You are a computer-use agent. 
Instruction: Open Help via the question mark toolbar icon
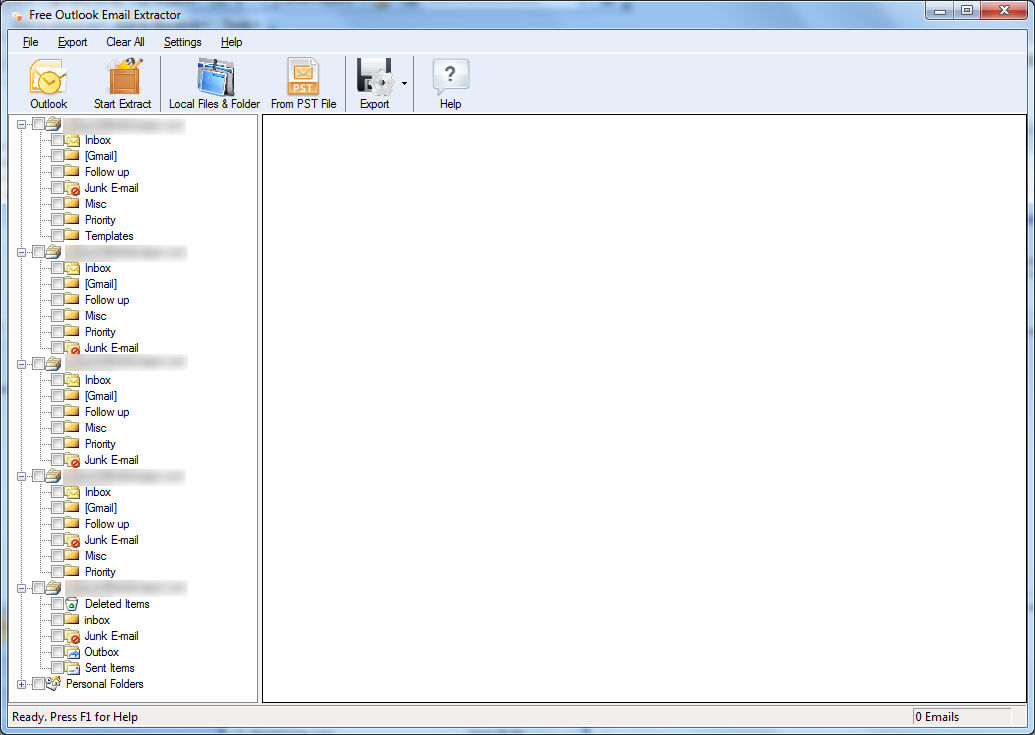(x=450, y=77)
